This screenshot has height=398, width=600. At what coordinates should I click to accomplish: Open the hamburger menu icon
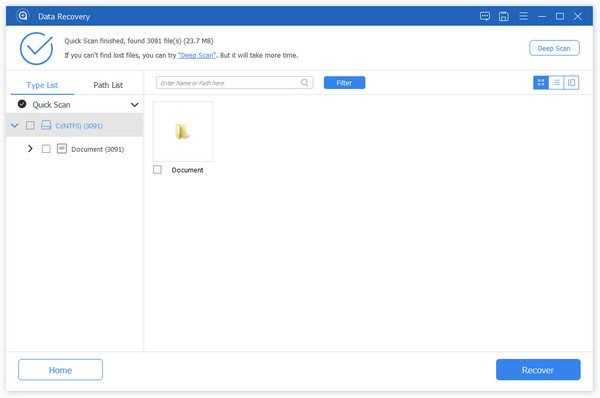(523, 16)
